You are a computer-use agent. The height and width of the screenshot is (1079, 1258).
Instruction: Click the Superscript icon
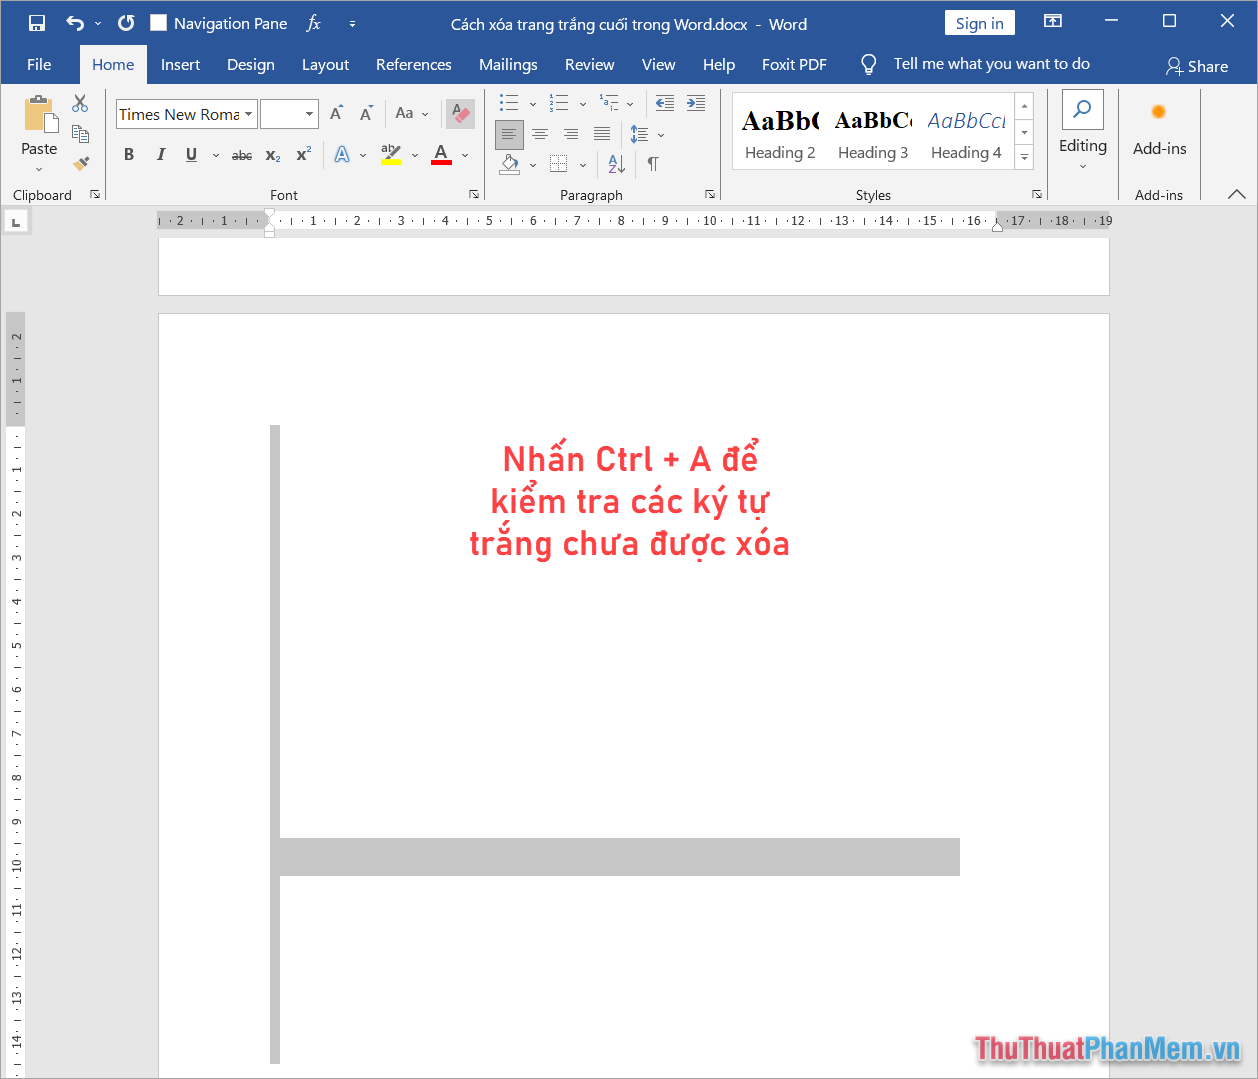tap(302, 154)
